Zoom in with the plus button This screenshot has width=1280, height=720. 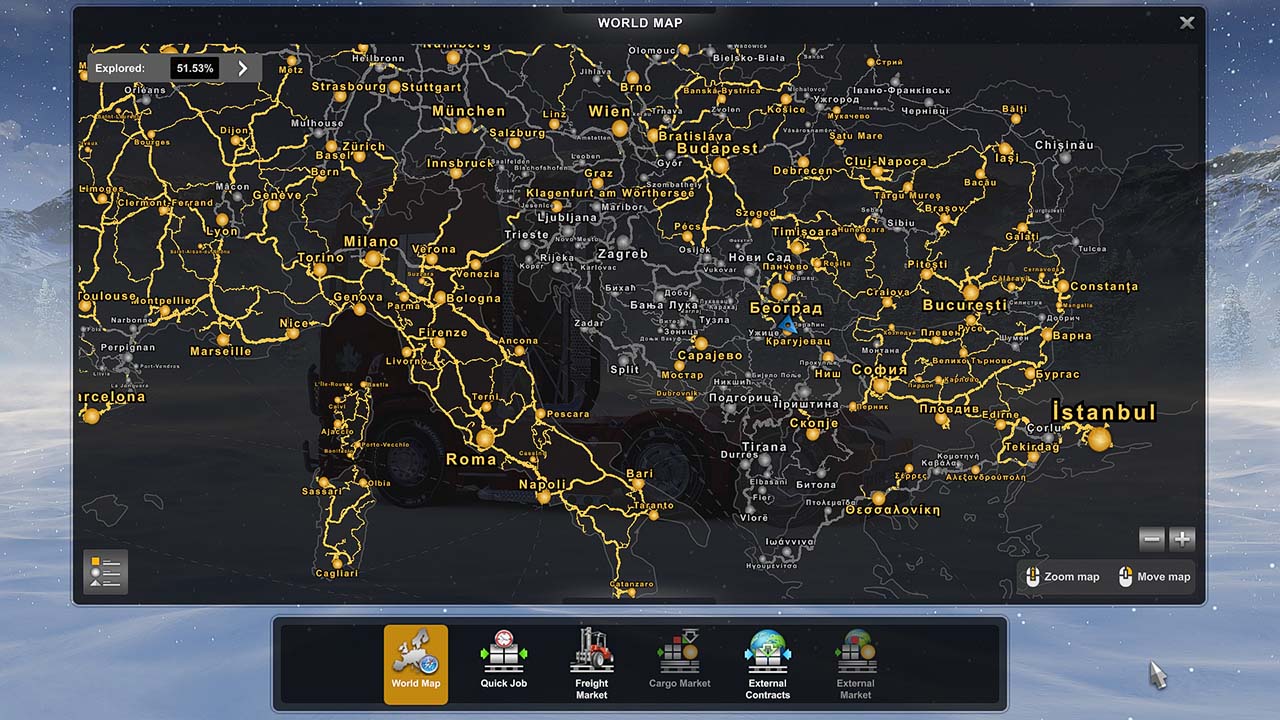(x=1182, y=540)
